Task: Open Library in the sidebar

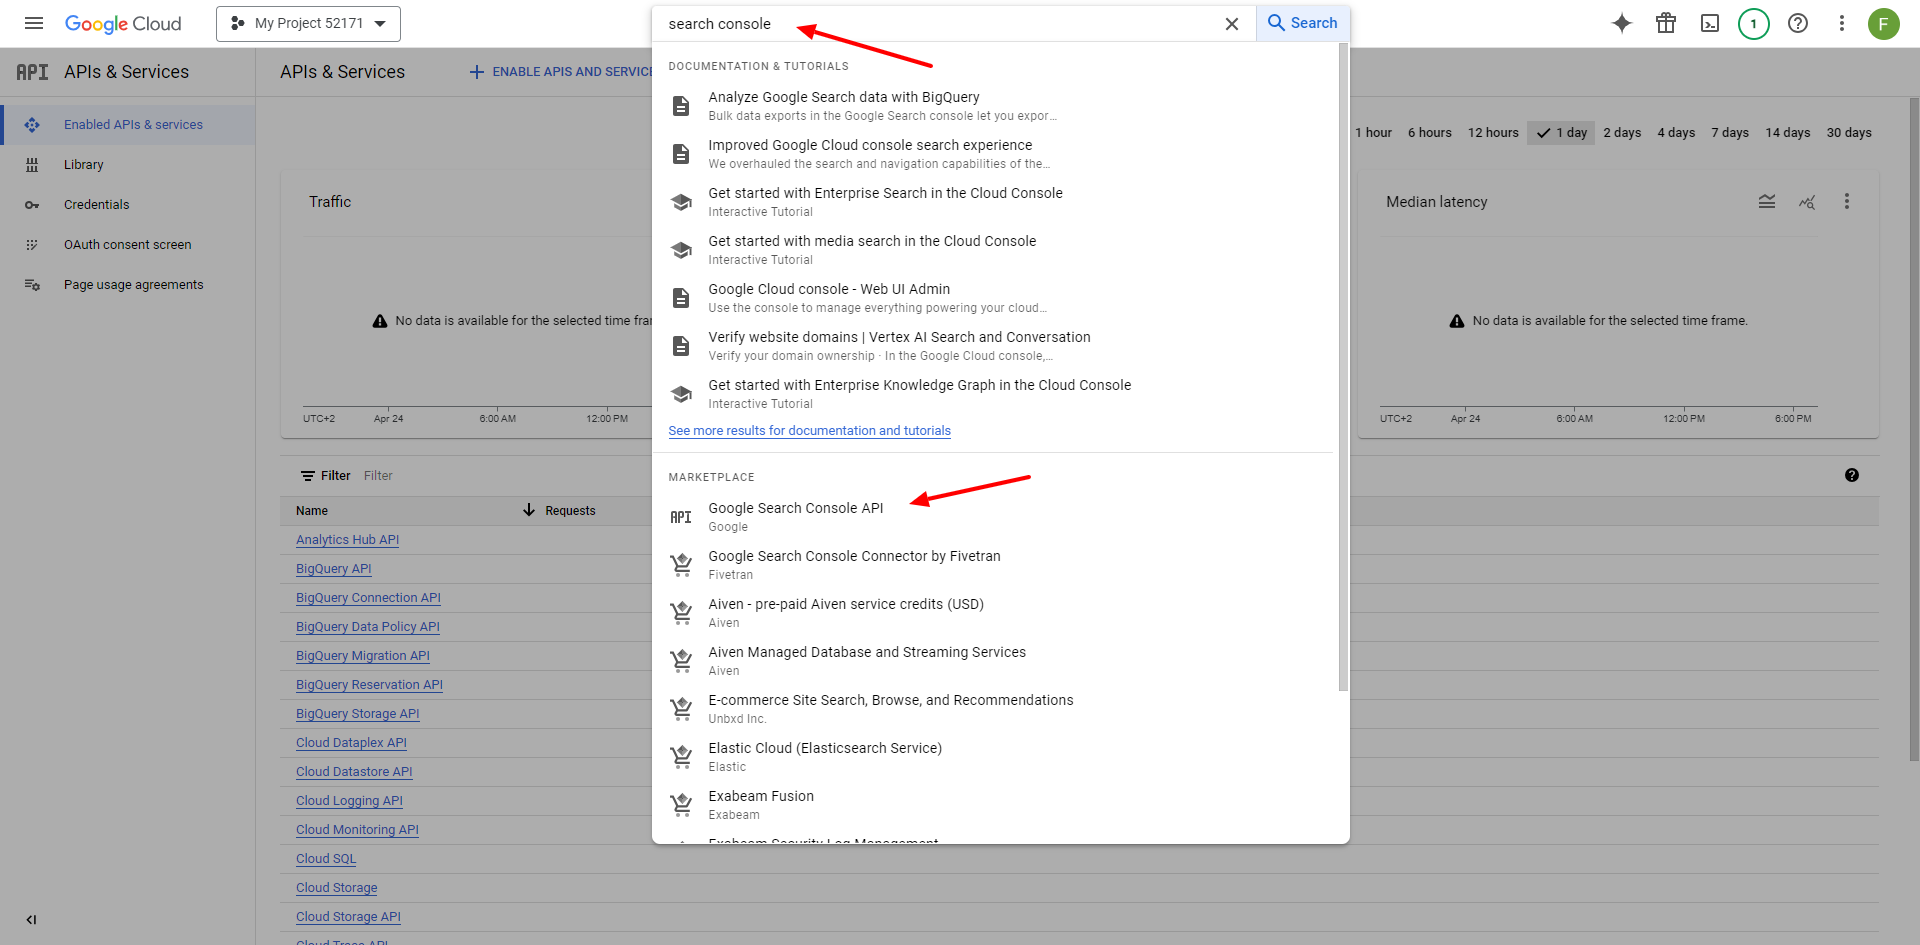Action: tap(128, 165)
